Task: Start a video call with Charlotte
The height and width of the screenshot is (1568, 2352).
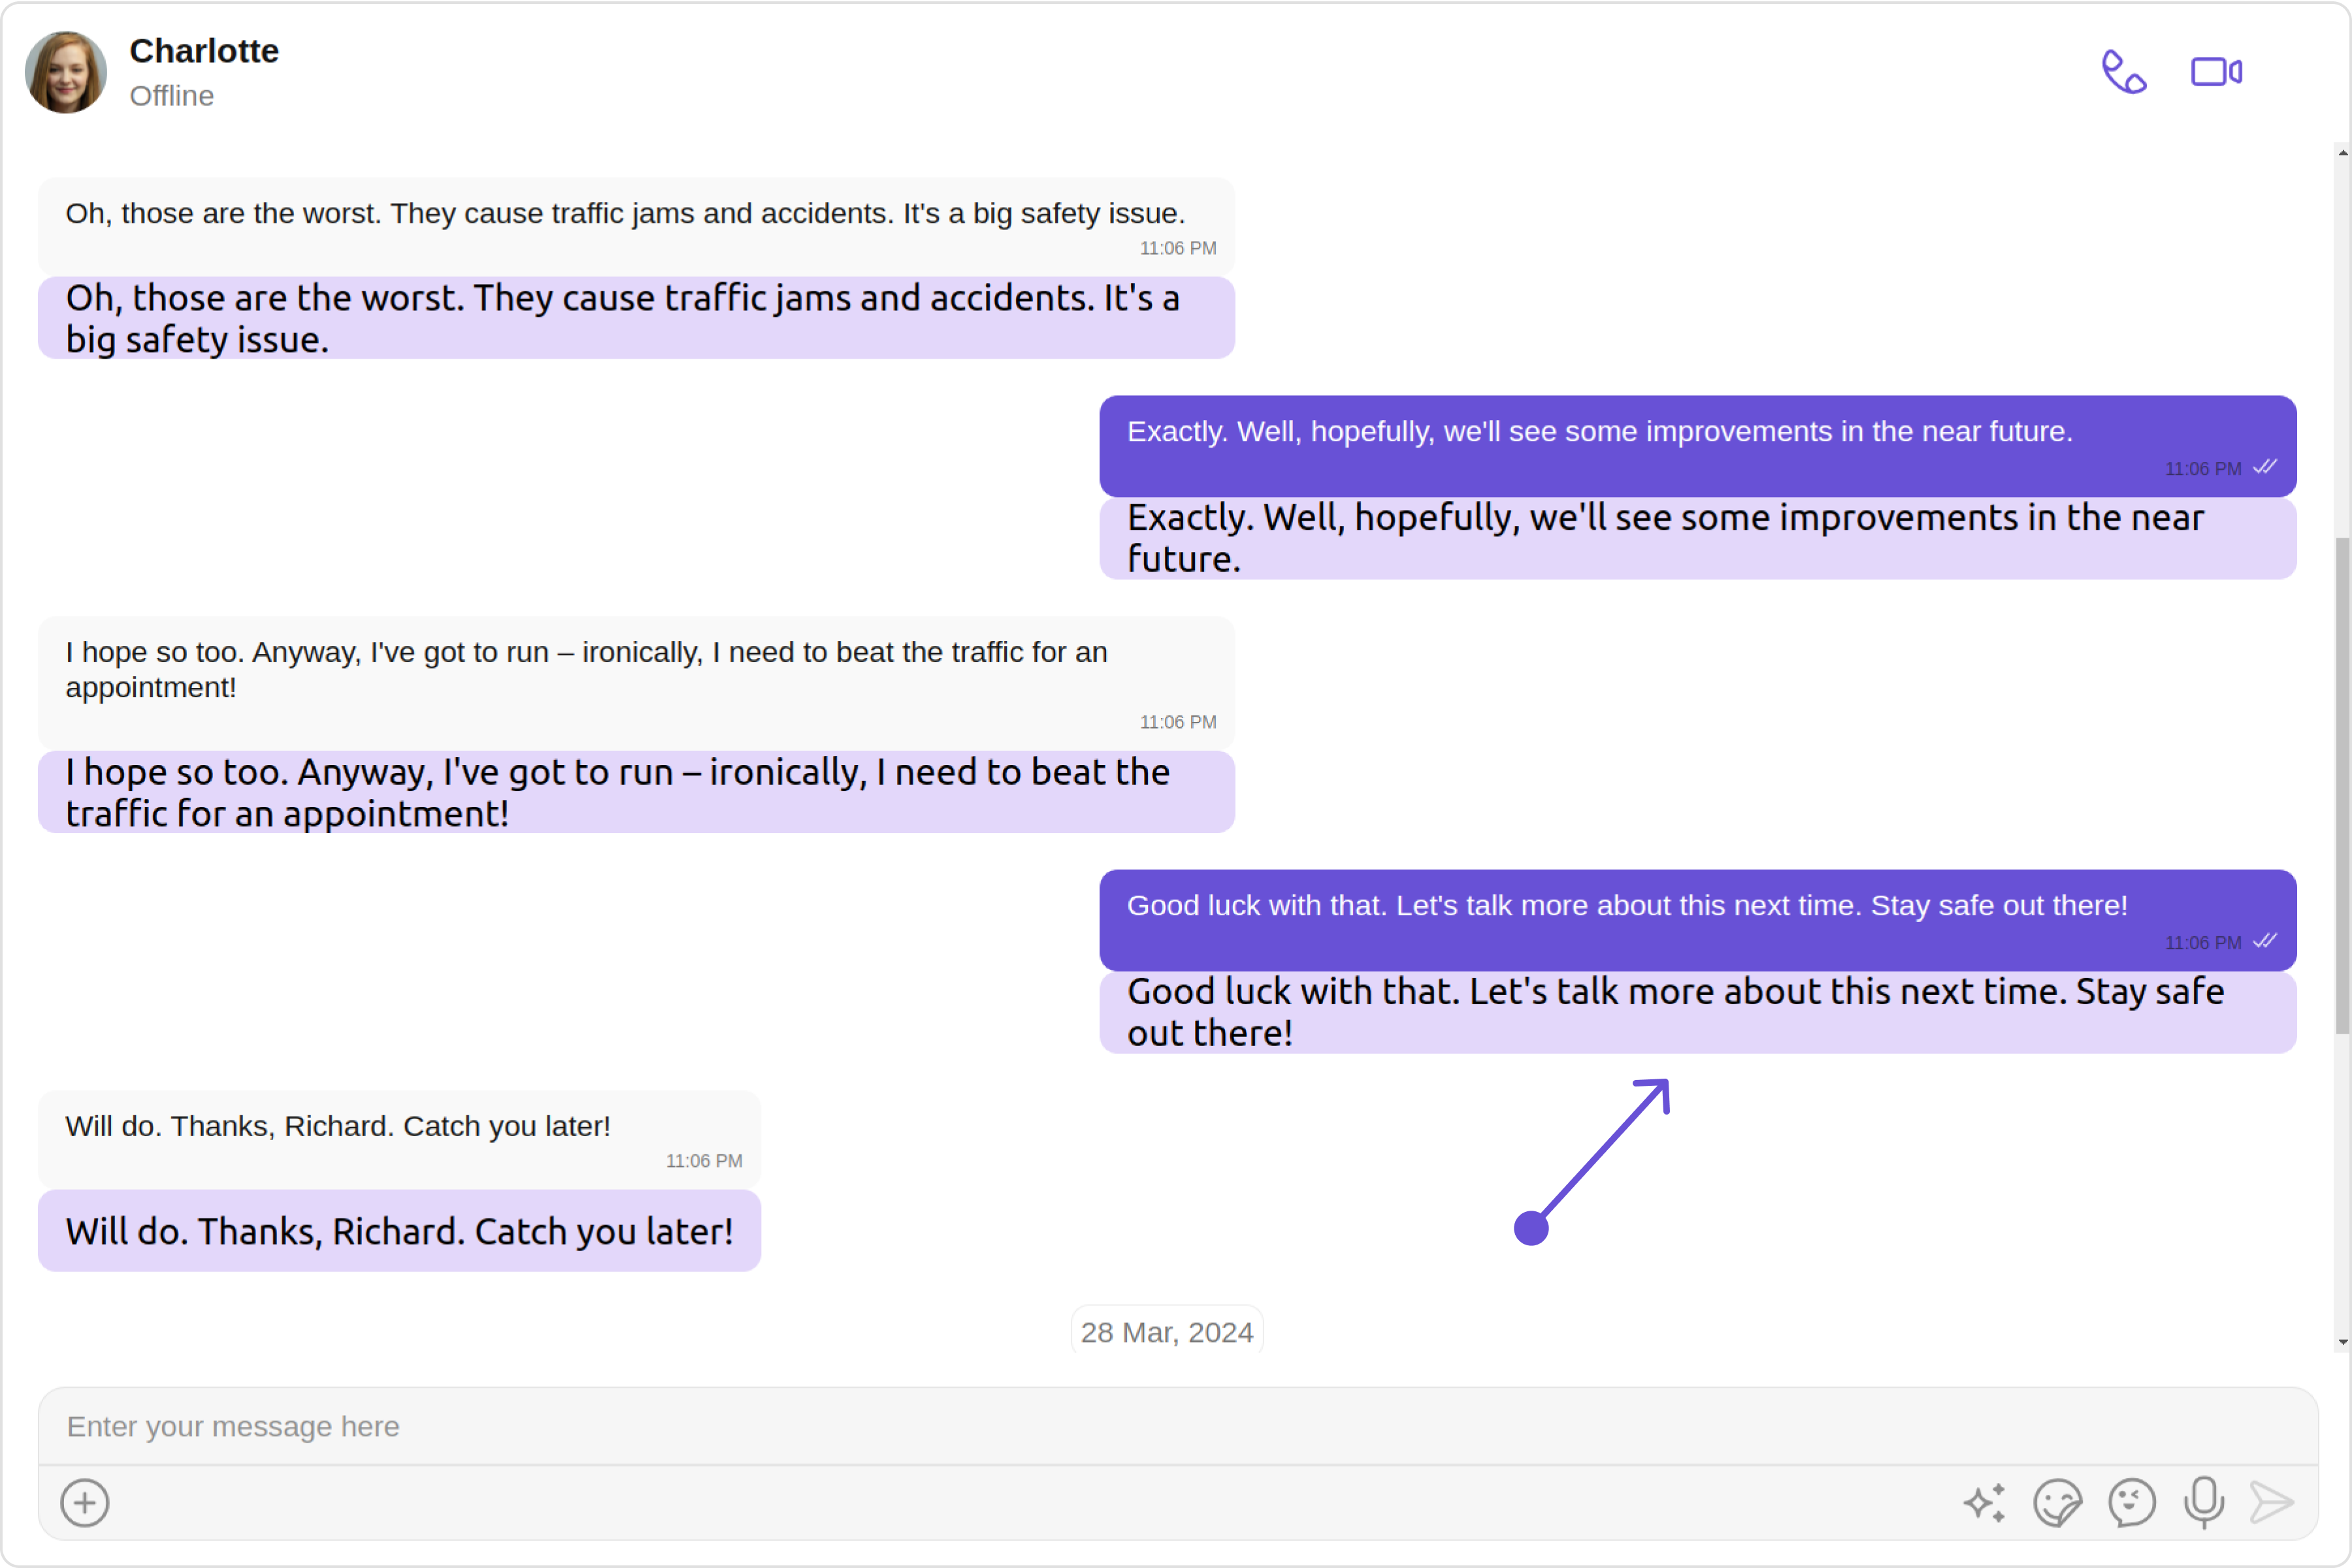Action: [2216, 72]
